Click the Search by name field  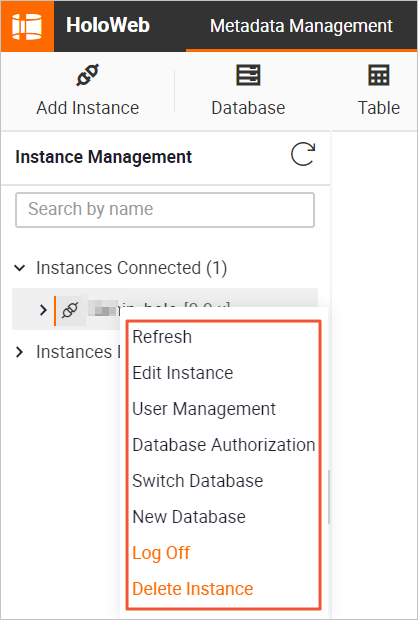(165, 210)
